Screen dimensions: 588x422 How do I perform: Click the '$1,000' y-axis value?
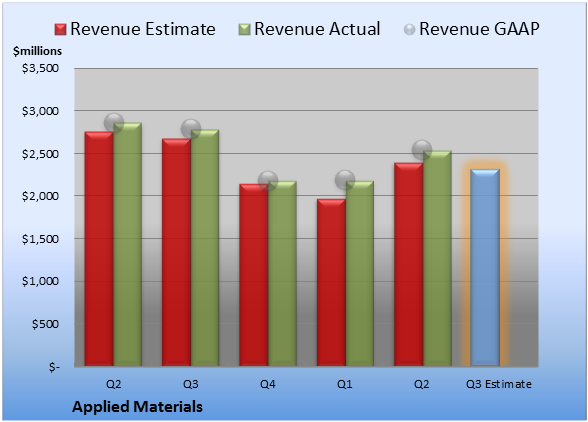40,281
